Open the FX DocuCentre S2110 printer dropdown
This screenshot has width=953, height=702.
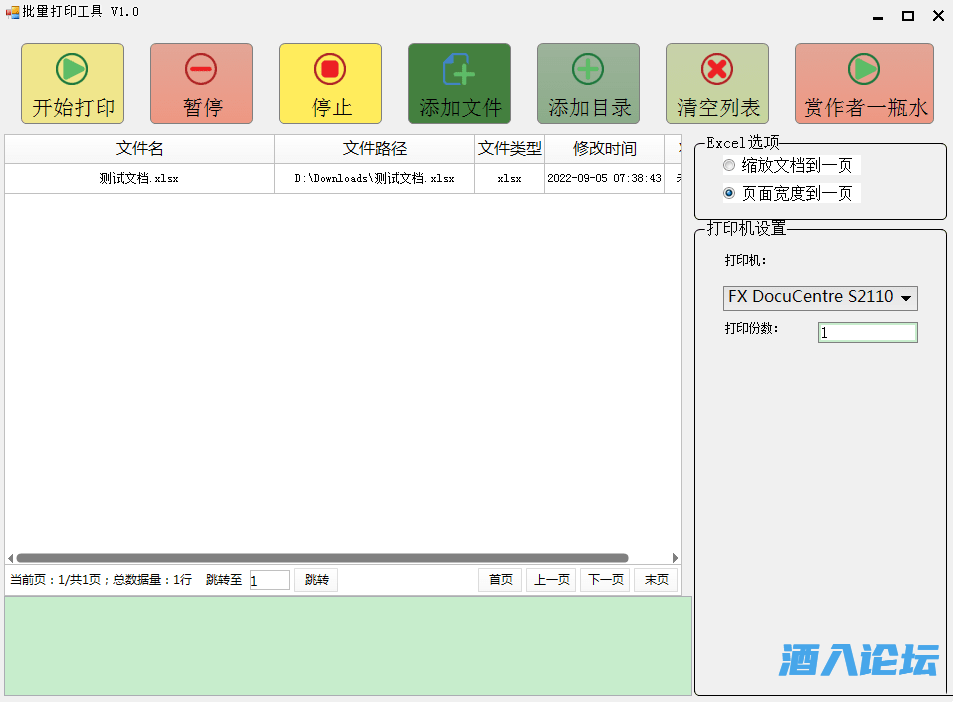tap(820, 298)
